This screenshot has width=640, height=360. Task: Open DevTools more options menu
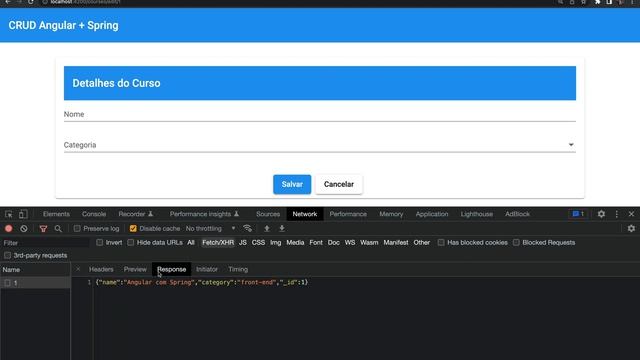[x=617, y=214]
